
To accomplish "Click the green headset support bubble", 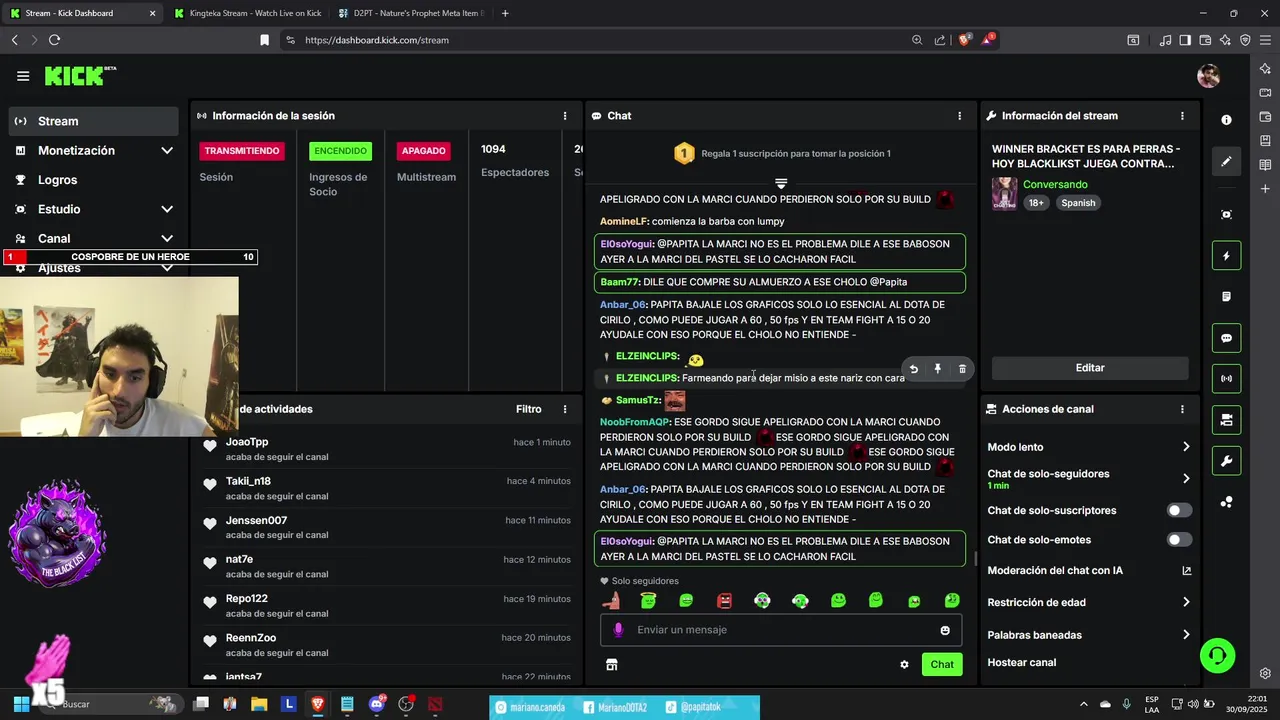I will pos(1217,656).
